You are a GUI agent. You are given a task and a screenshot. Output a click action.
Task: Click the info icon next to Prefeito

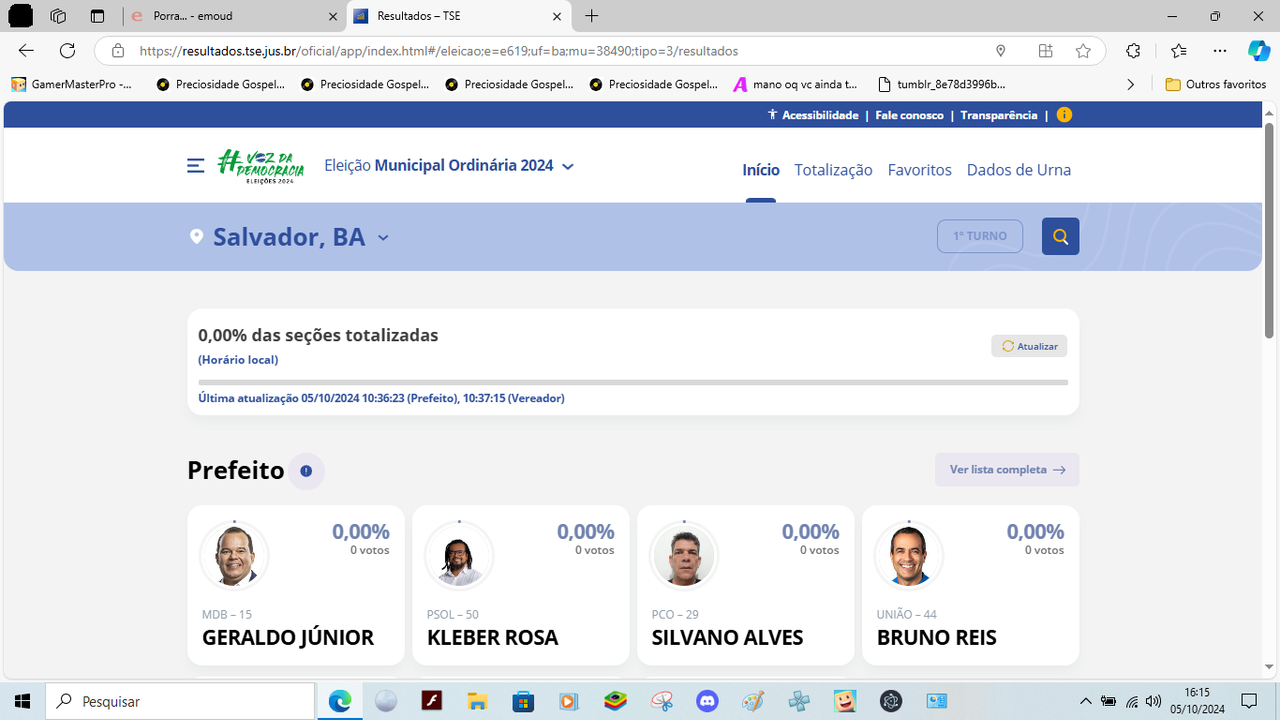[x=306, y=471]
